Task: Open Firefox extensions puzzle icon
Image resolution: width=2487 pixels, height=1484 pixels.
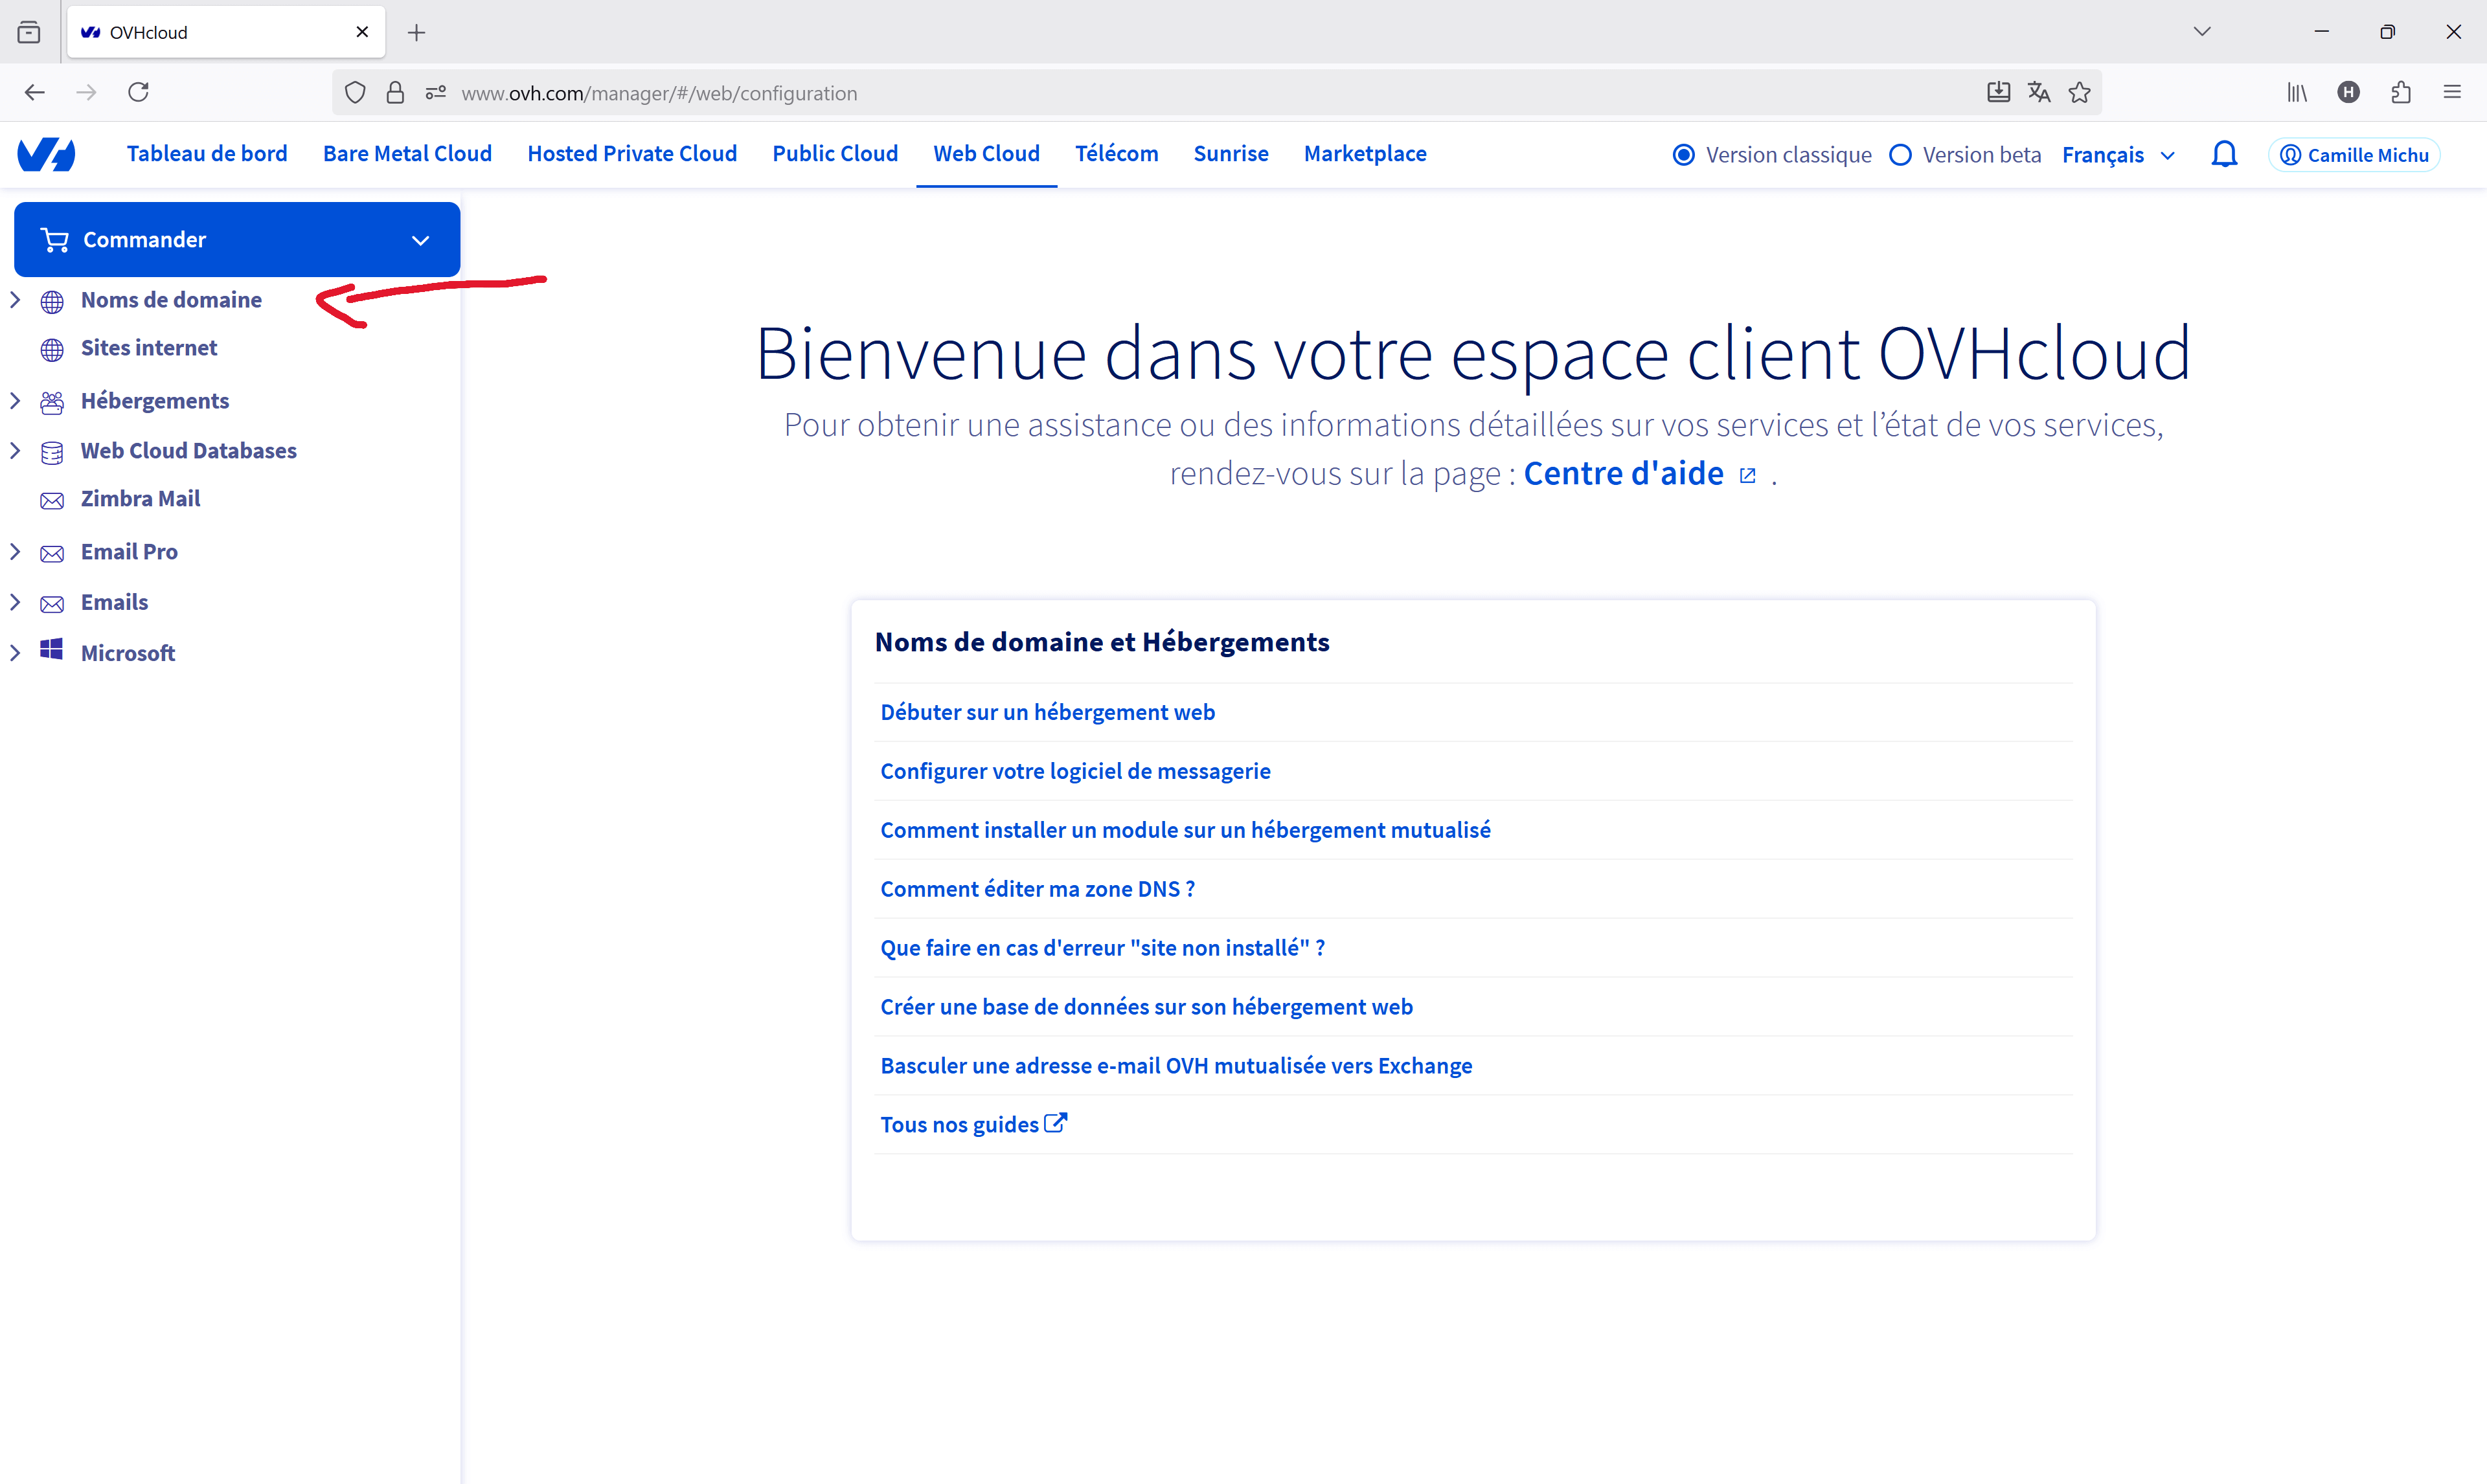Action: pos(2401,93)
